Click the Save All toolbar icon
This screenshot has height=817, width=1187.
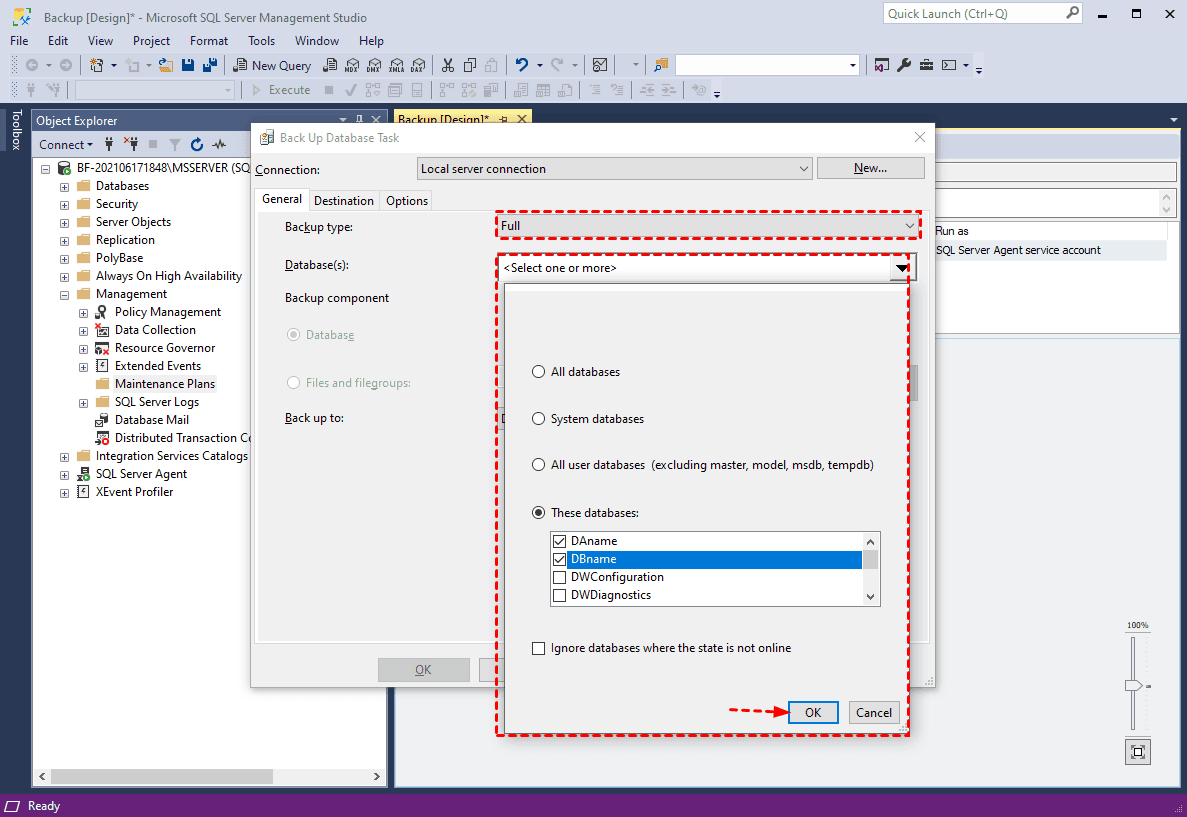click(210, 65)
